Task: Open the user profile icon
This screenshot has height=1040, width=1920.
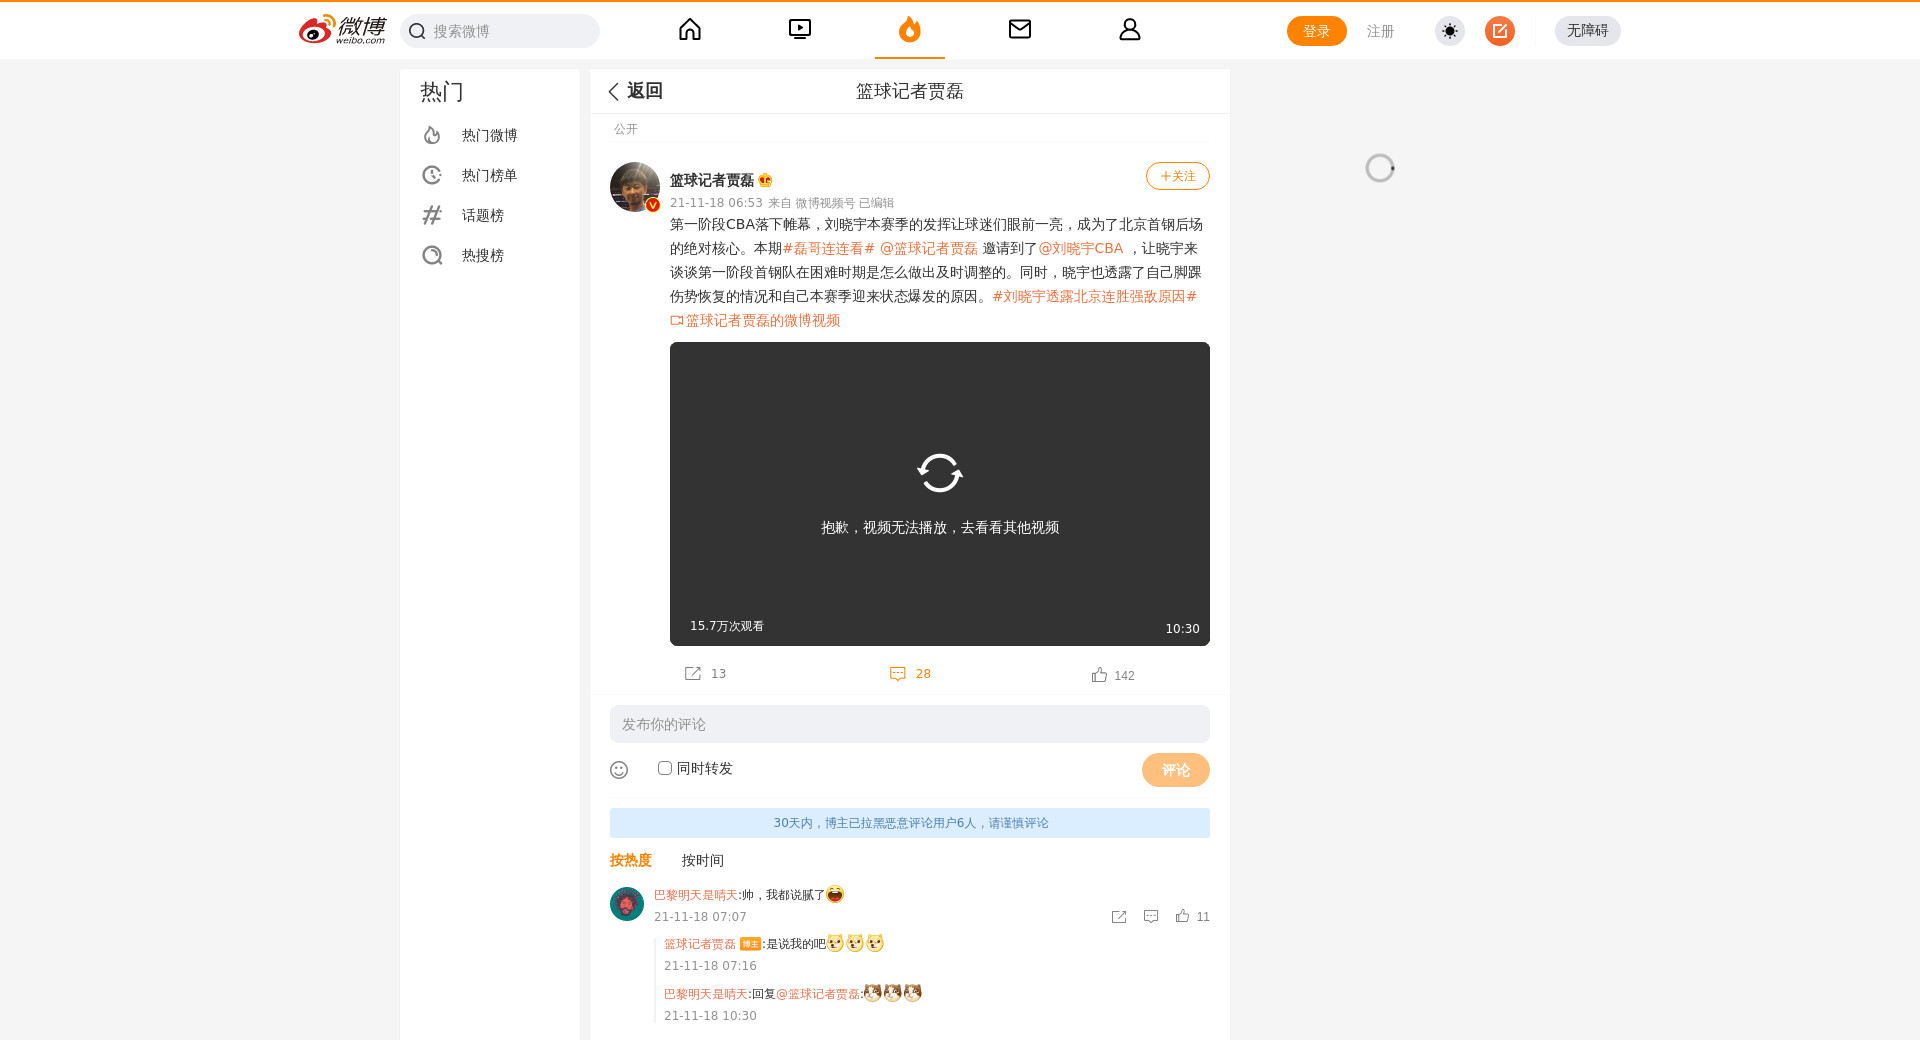Action: [1130, 30]
